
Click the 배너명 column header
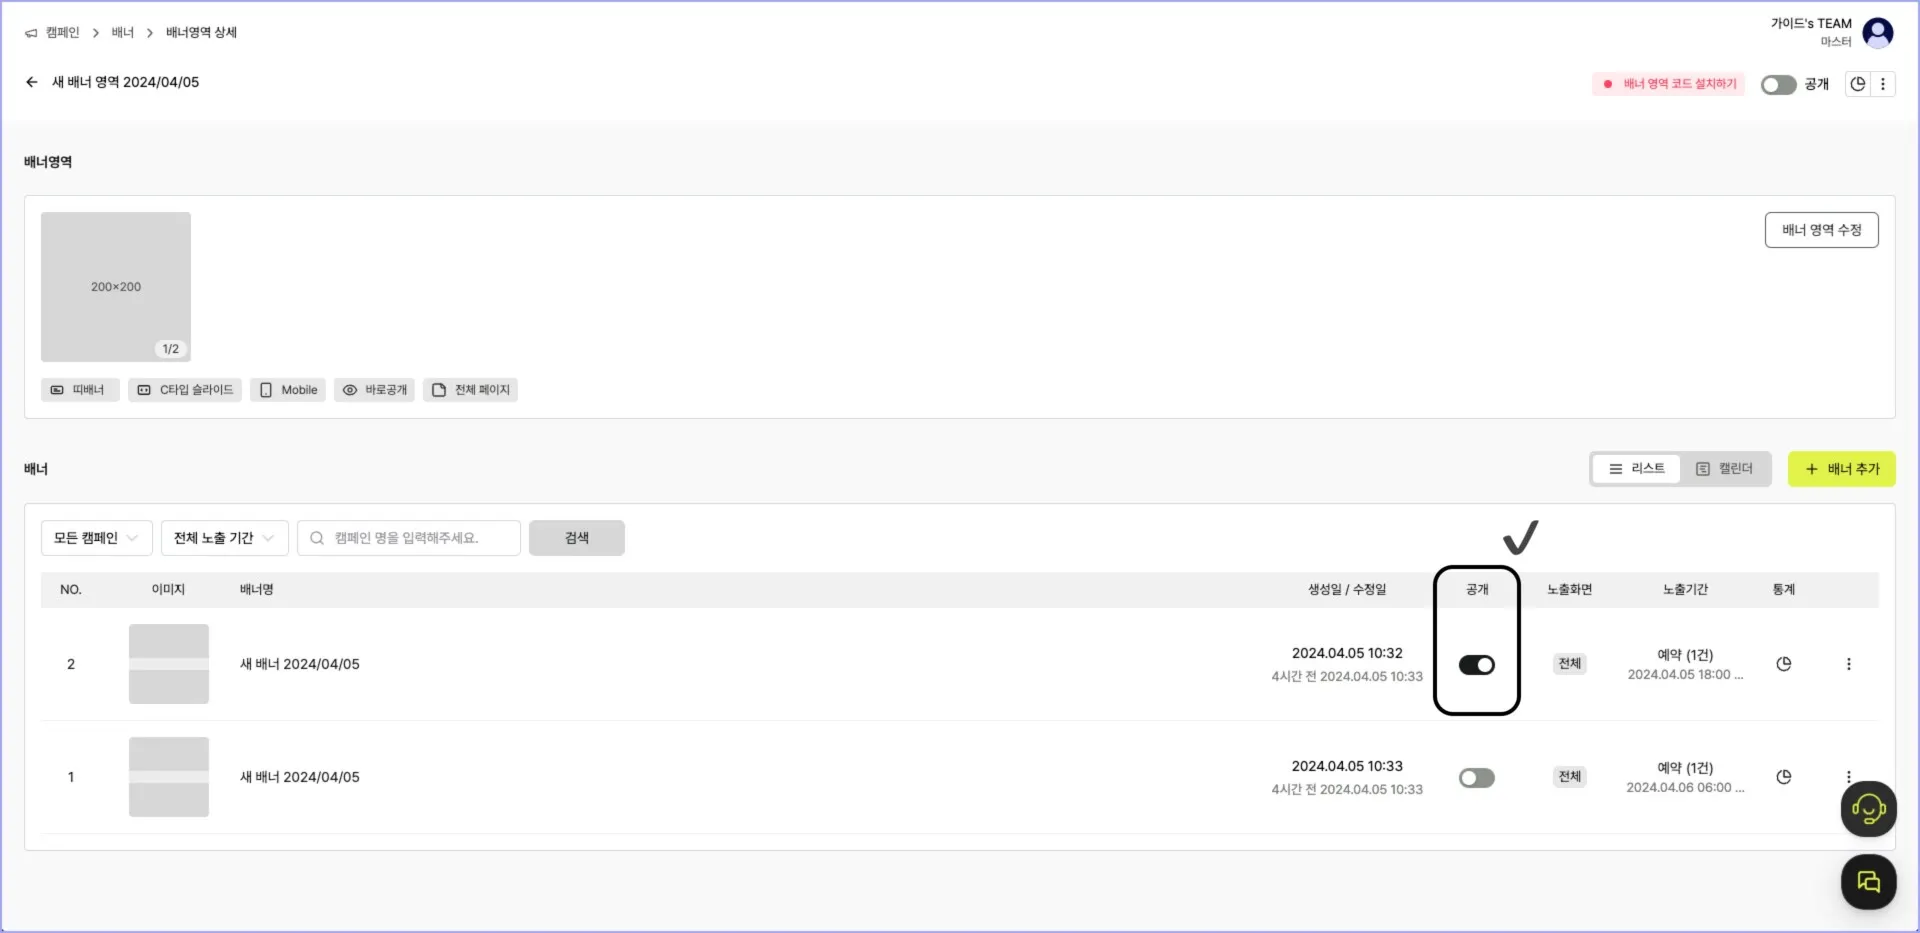257,590
